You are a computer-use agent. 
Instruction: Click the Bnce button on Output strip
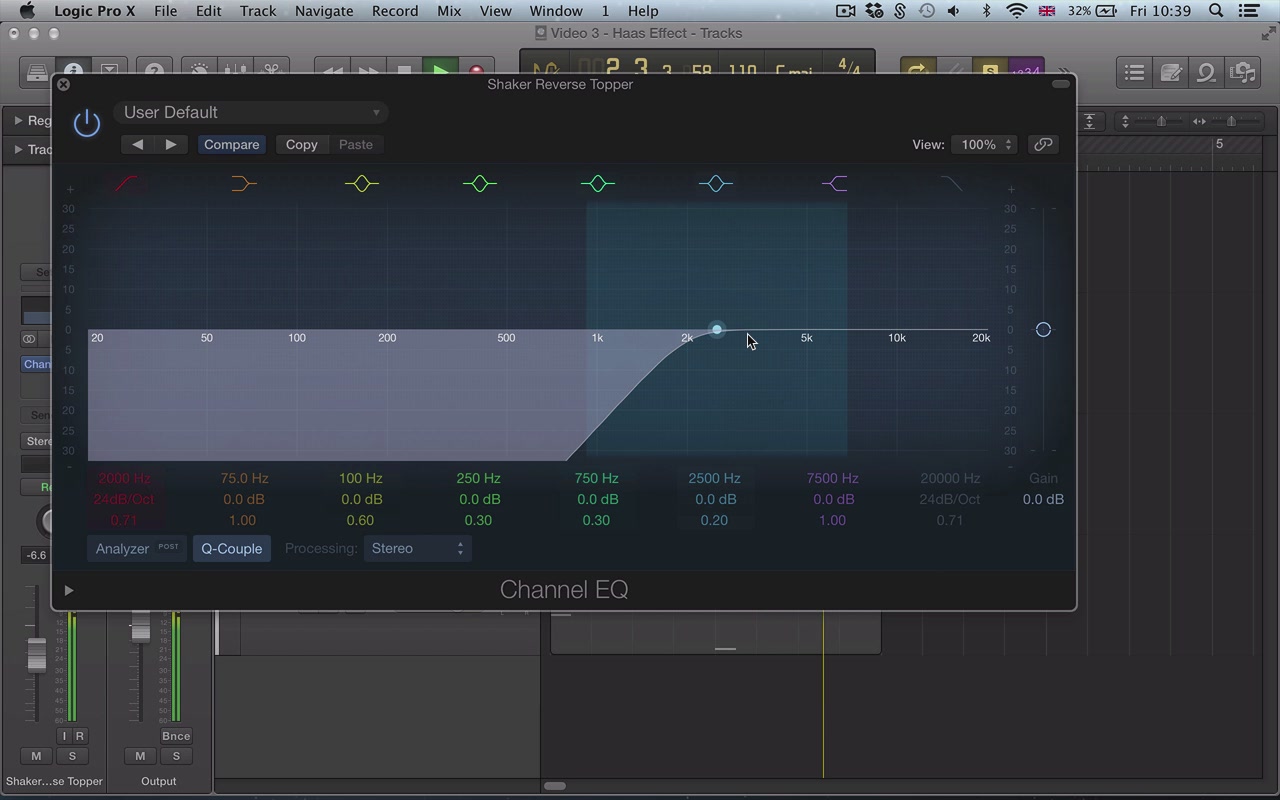pos(176,736)
